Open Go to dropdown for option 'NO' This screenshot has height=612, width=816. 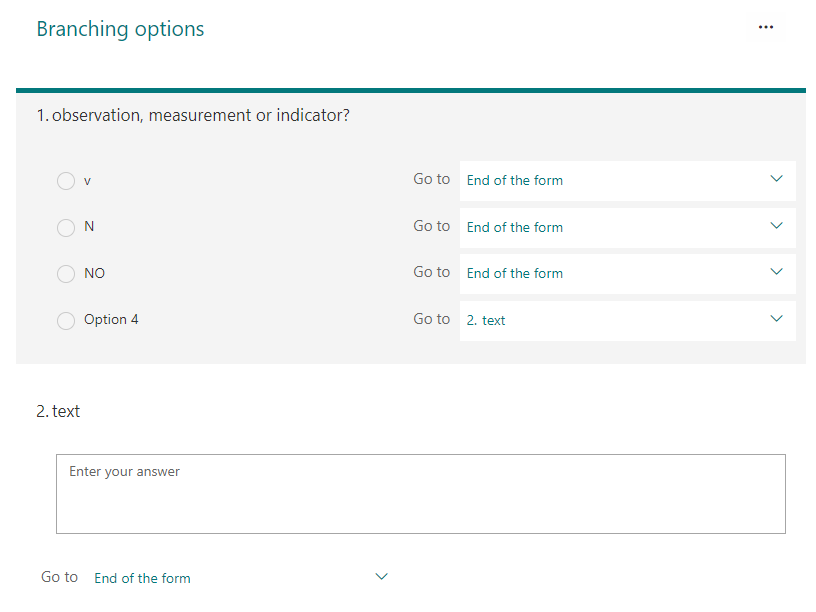pyautogui.click(x=628, y=274)
